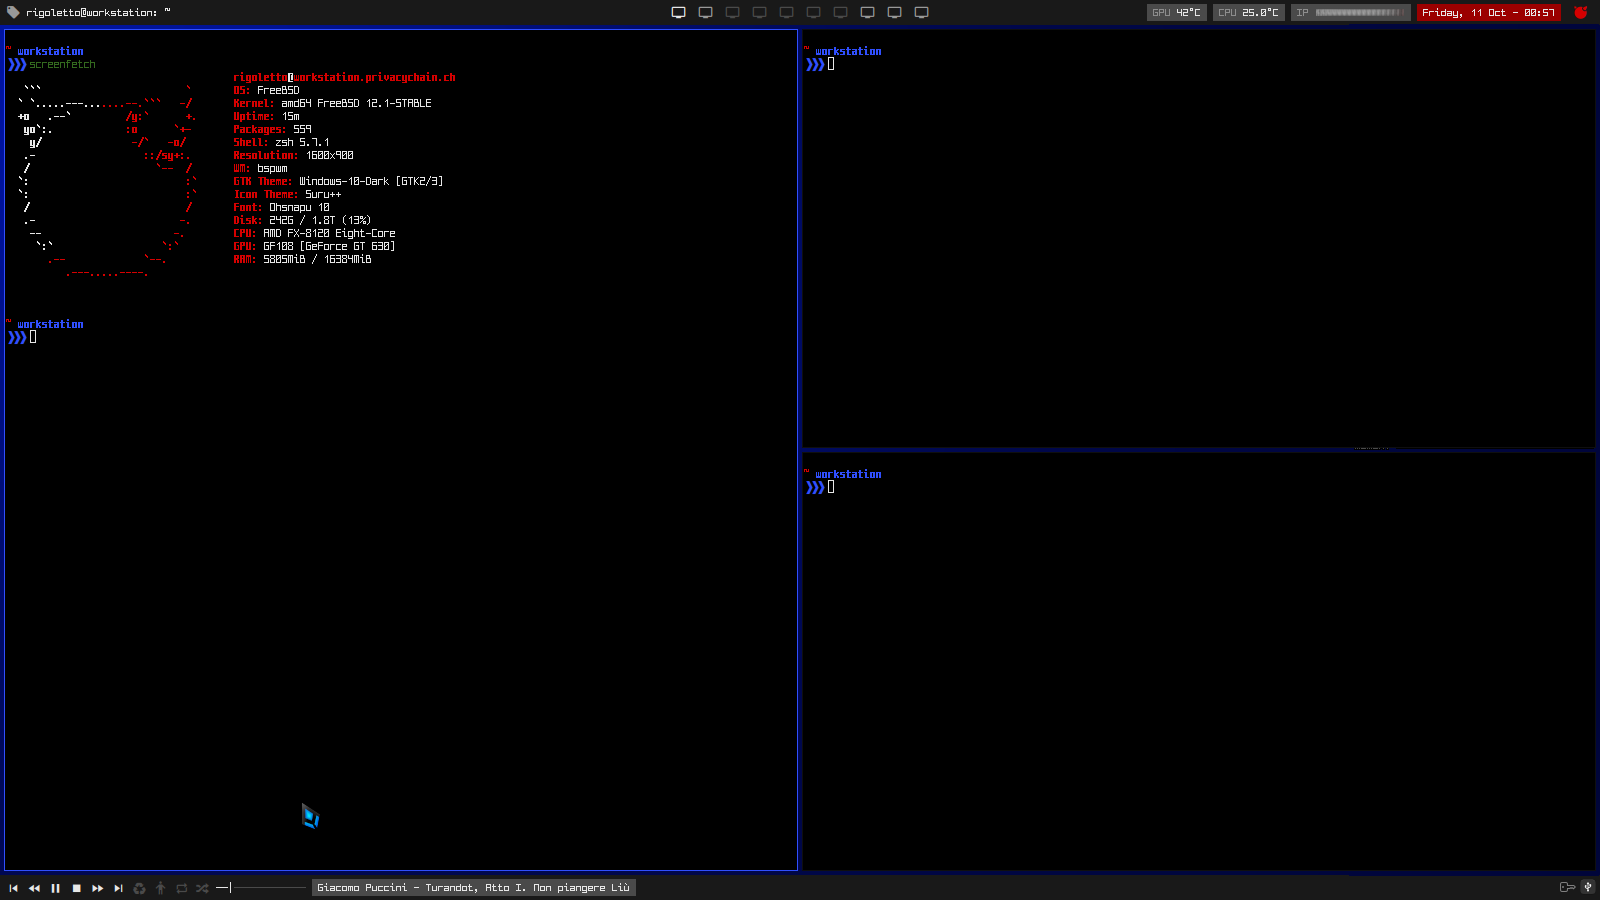Open the USB device tray icon
The image size is (1600, 900).
1587,887
